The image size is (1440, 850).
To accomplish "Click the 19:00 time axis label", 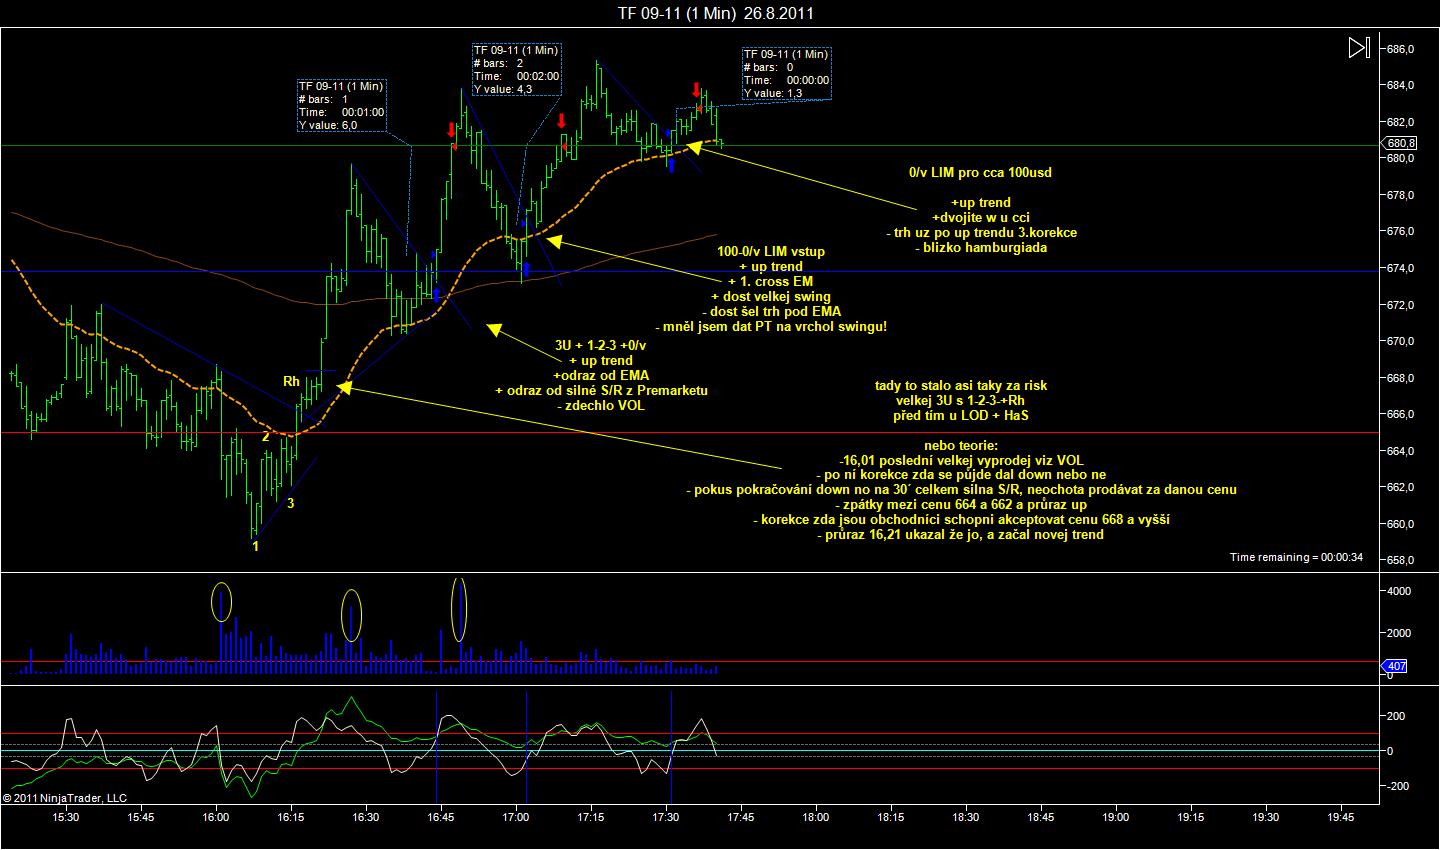I will [1116, 817].
